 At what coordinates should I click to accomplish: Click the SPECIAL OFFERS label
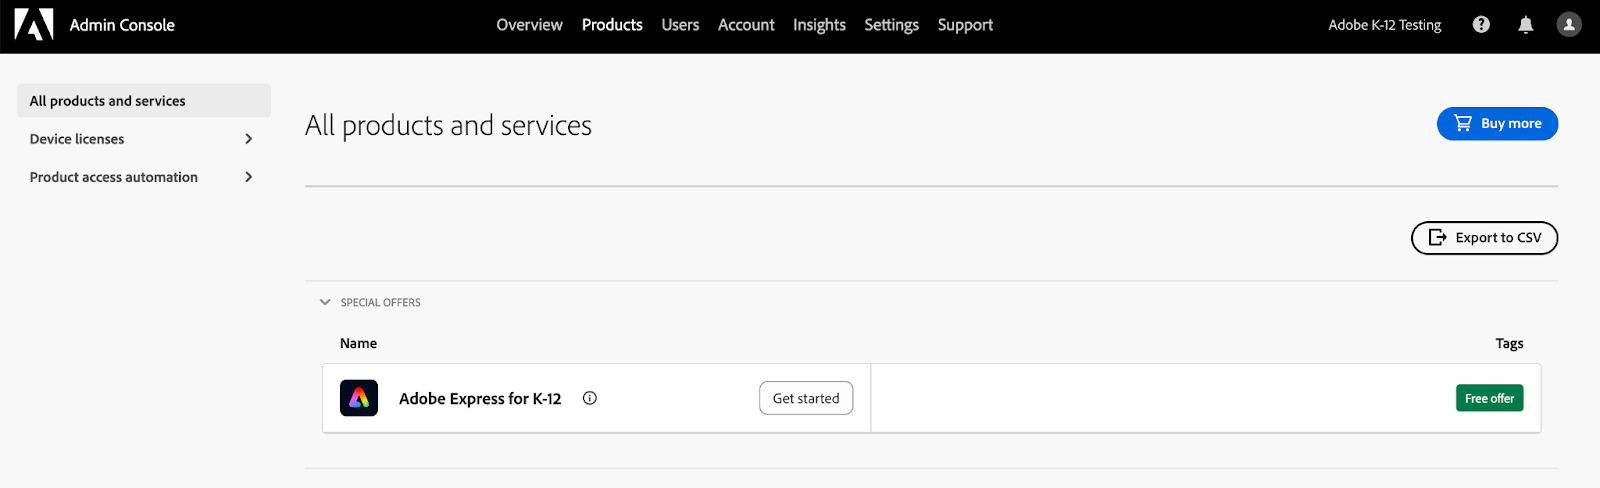pos(380,302)
